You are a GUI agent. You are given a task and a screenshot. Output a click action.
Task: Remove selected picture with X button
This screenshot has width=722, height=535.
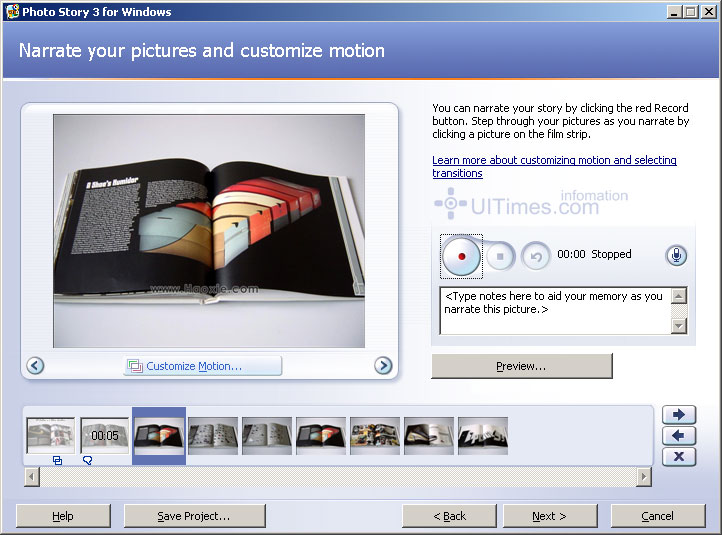678,456
